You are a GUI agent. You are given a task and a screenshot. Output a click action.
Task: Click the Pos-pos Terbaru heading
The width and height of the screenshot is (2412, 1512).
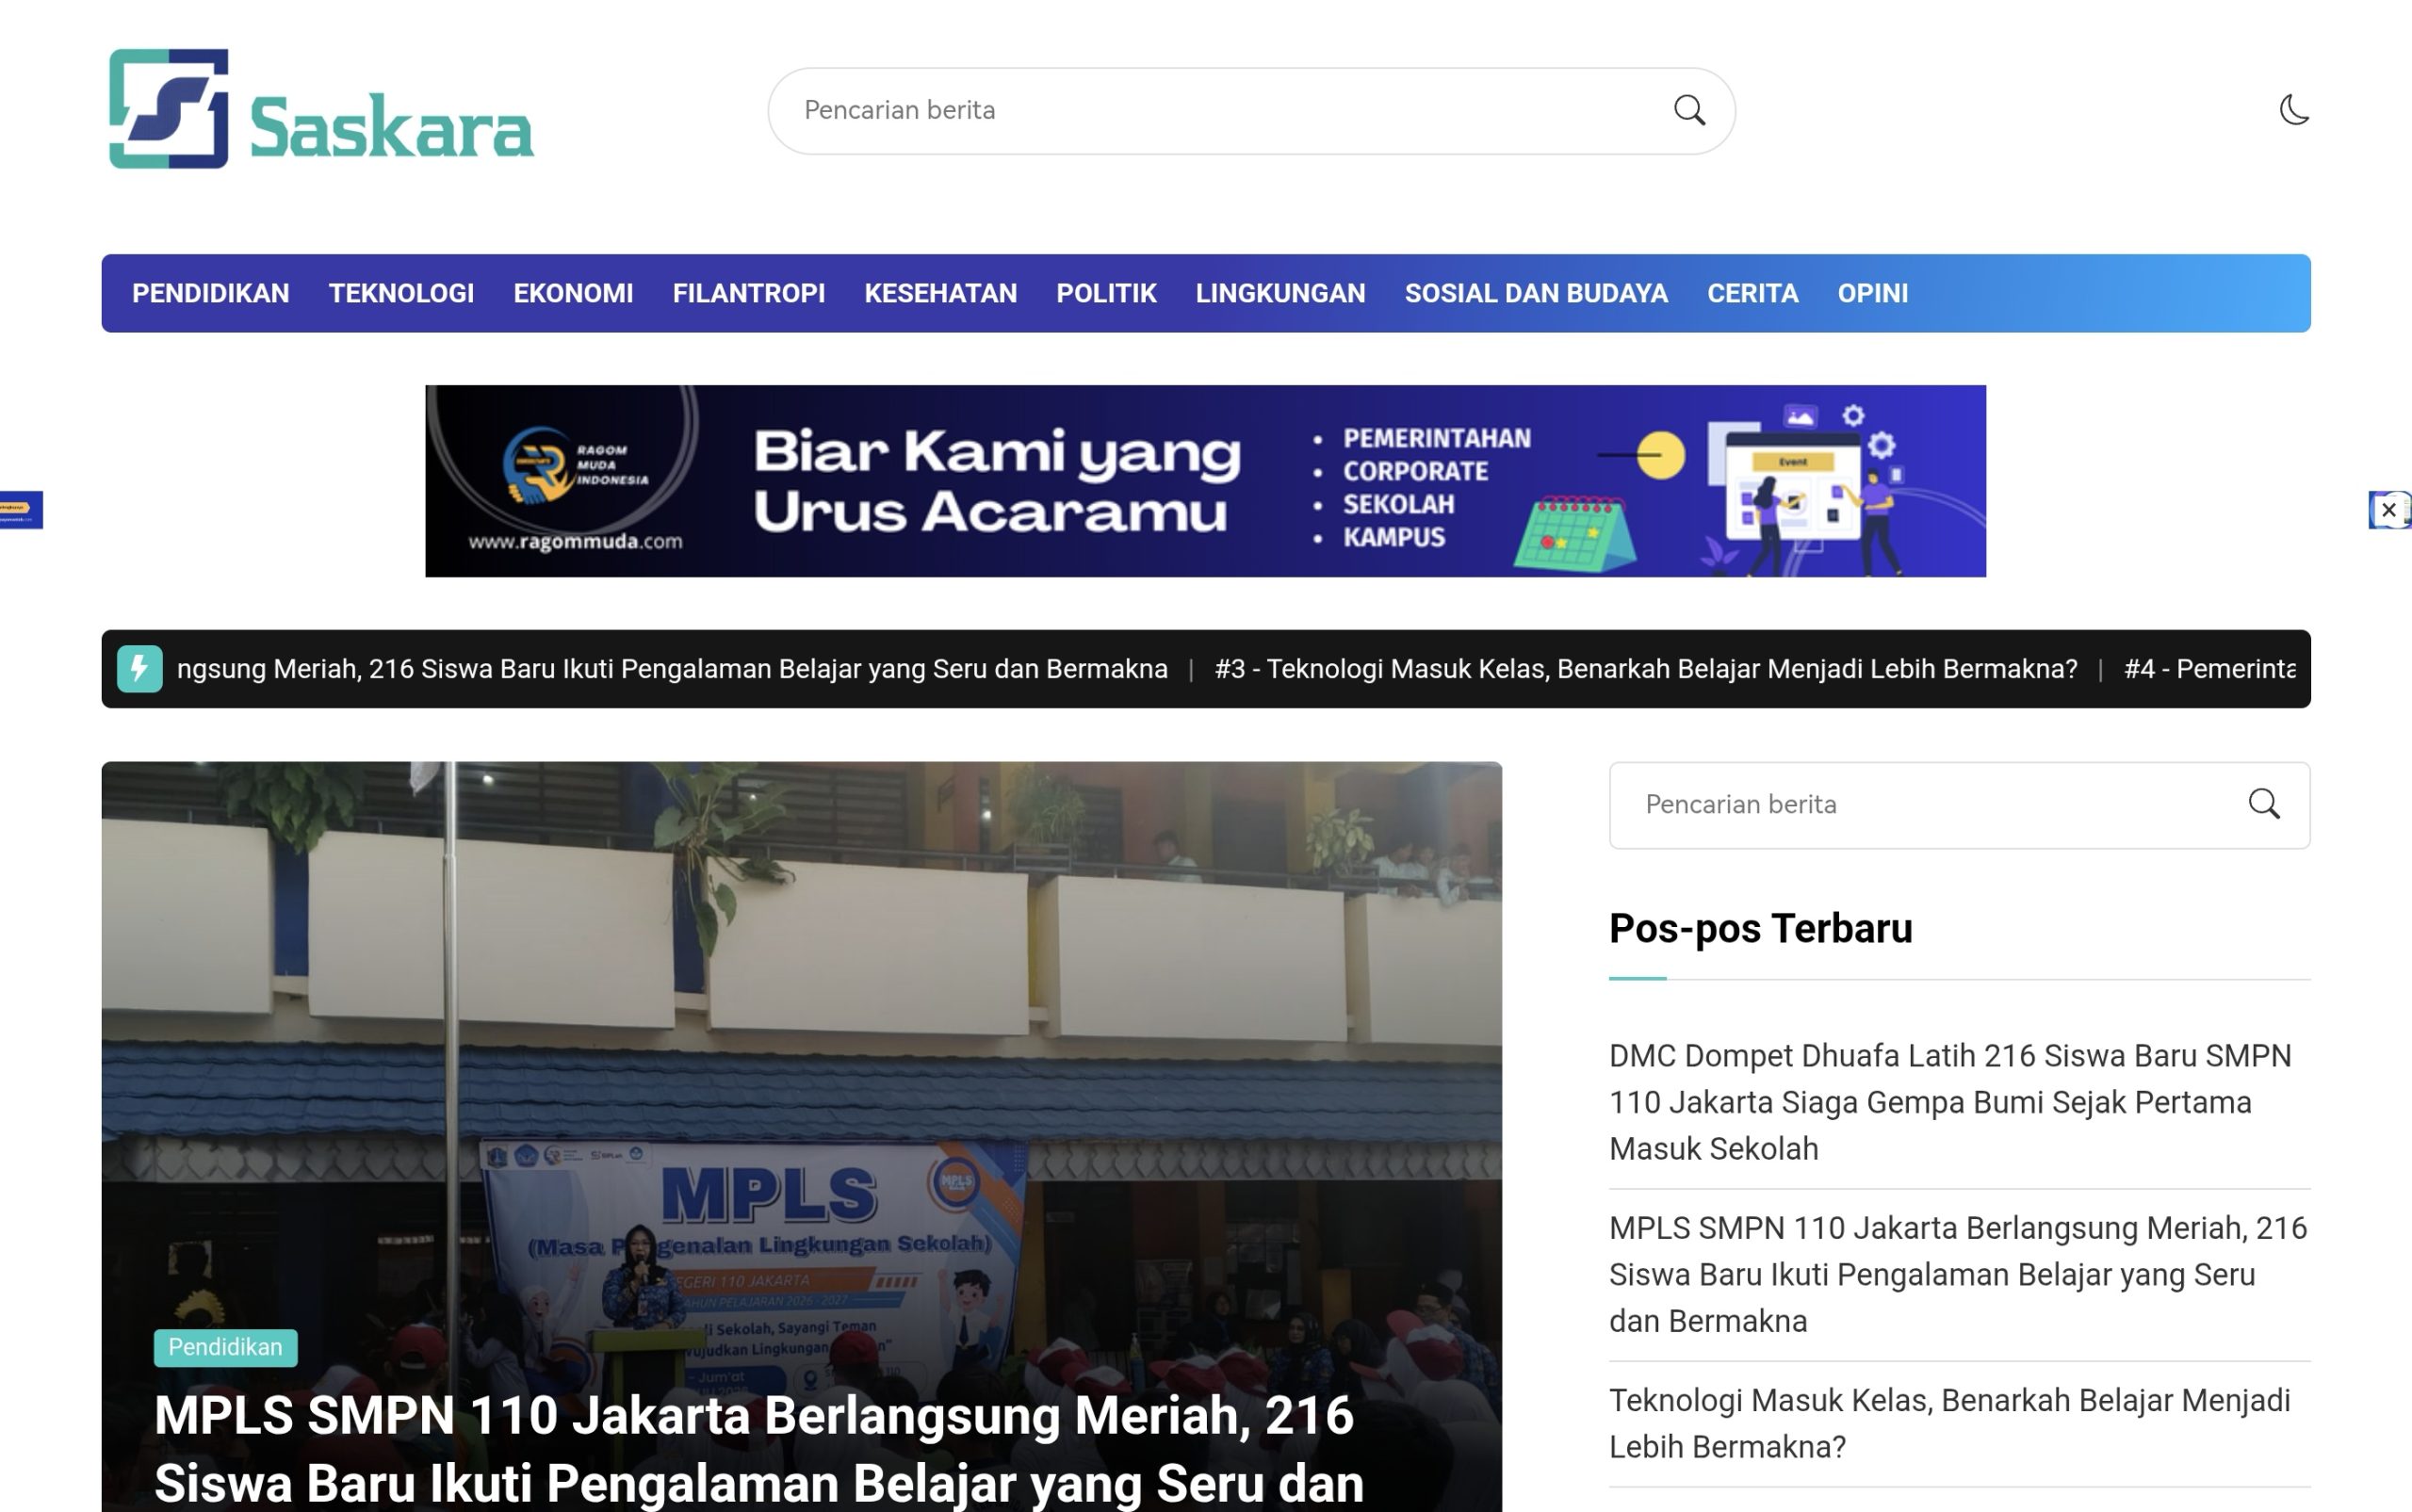[1760, 928]
